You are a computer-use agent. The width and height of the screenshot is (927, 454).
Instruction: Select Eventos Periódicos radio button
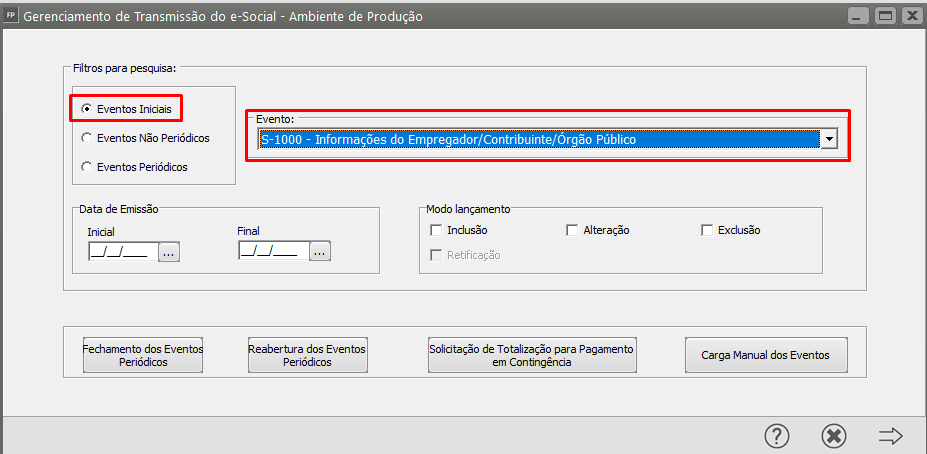point(86,167)
